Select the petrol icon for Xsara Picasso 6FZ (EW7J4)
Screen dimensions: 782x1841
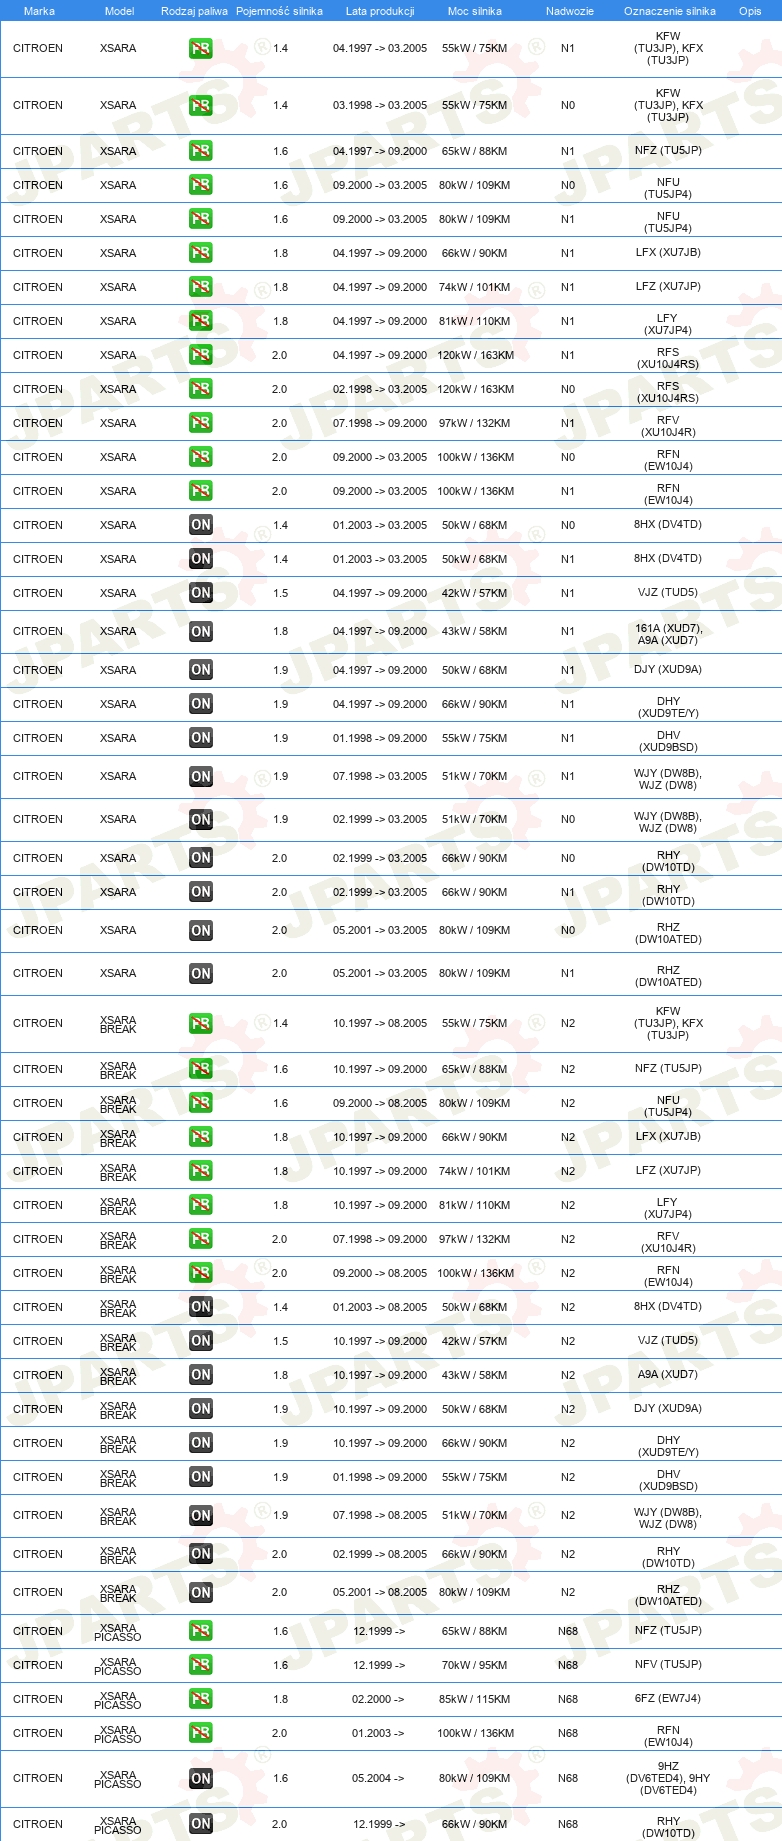(x=201, y=1699)
